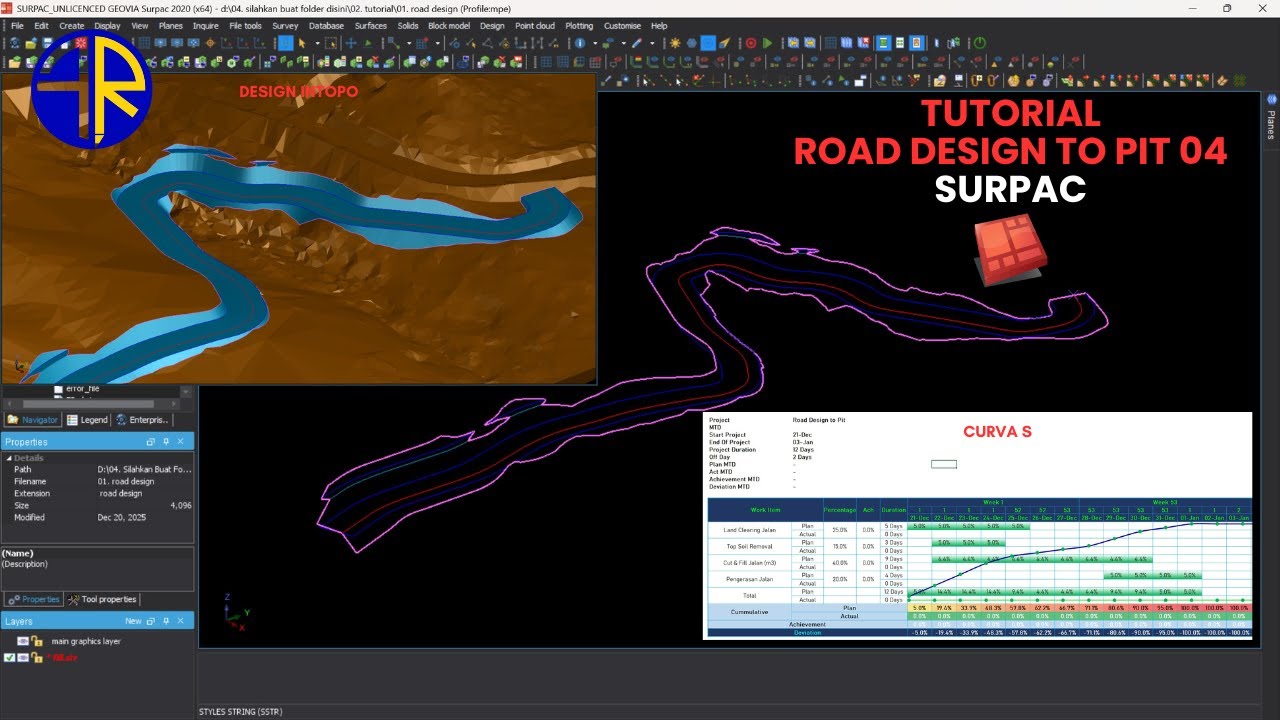Image resolution: width=1280 pixels, height=720 pixels.
Task: Toggle visibility of main graphics layer
Action: (x=23, y=641)
